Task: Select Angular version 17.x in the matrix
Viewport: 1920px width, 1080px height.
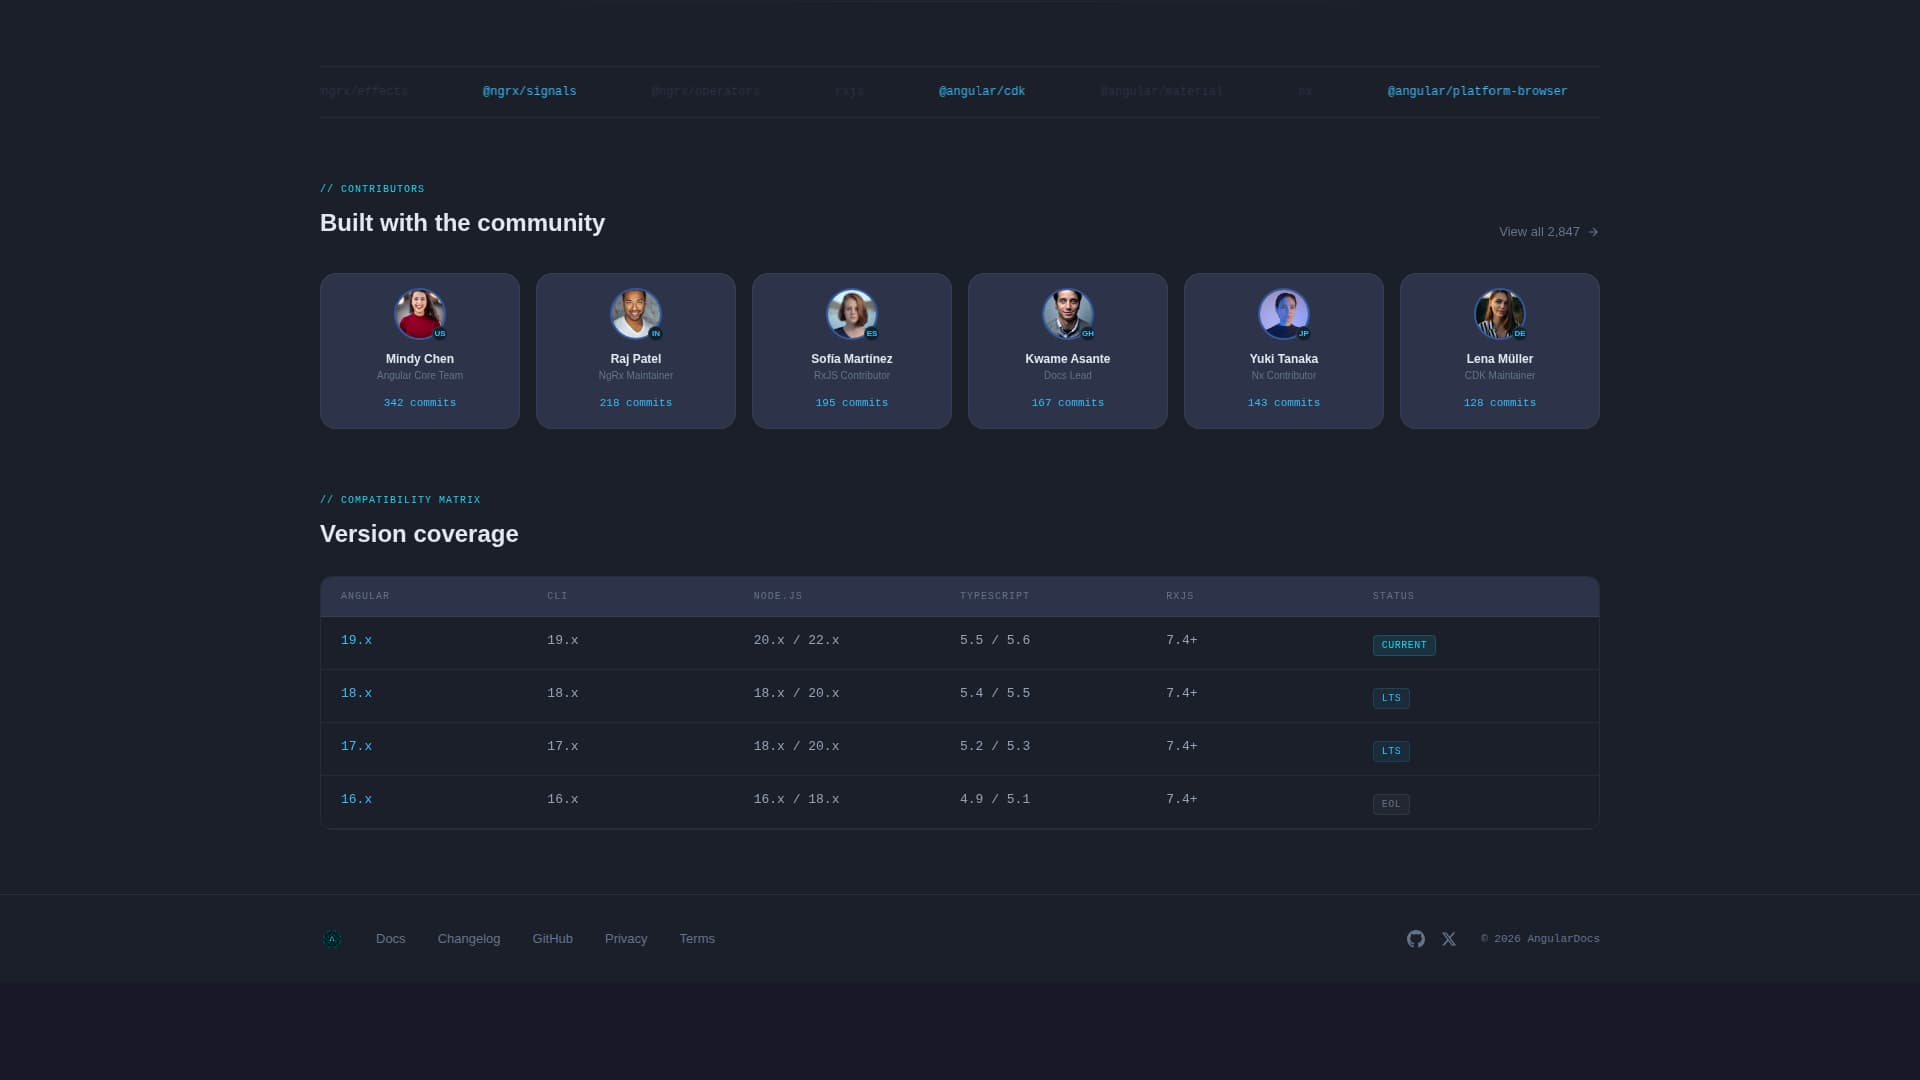Action: click(x=356, y=746)
